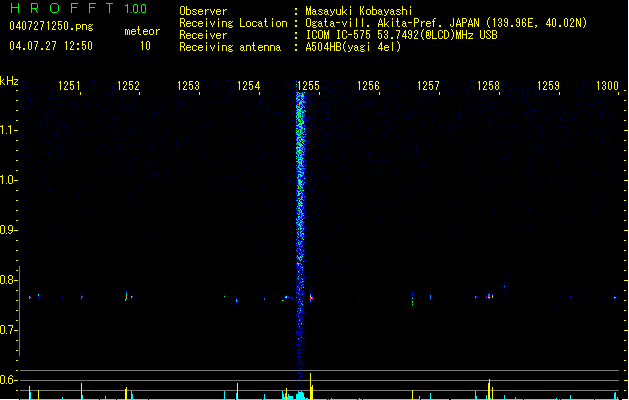Click the kHz axis unit label
Image resolution: width=629 pixels, height=400 pixels.
tap(9, 81)
